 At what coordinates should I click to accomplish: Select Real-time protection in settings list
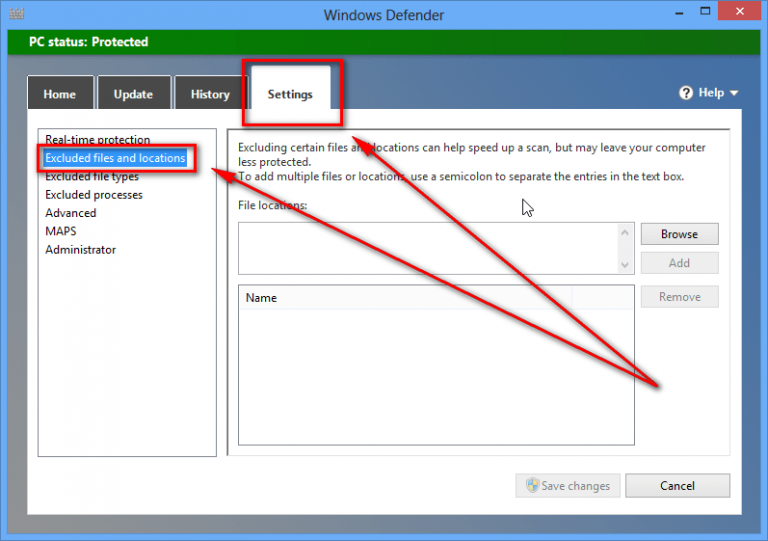coord(98,140)
